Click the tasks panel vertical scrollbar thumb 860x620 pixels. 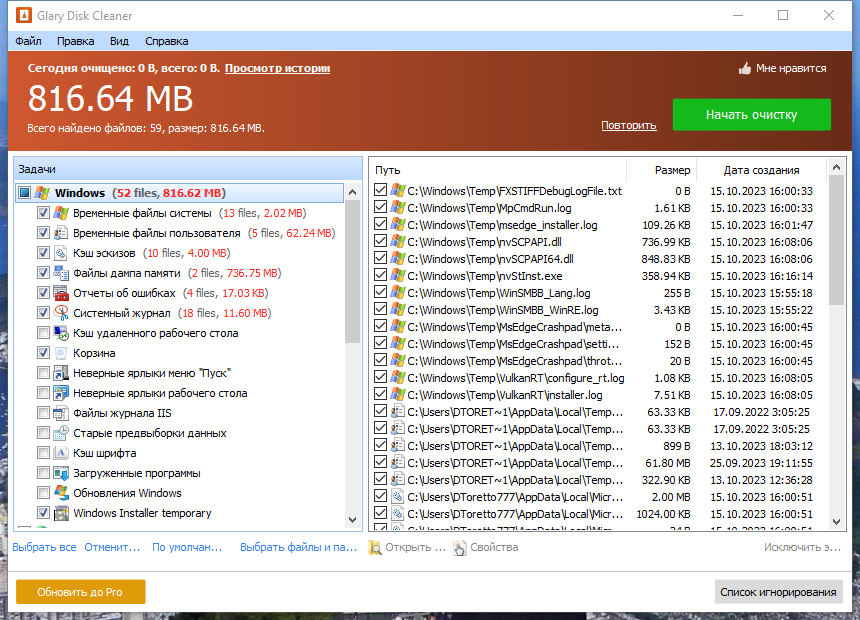pyautogui.click(x=352, y=272)
